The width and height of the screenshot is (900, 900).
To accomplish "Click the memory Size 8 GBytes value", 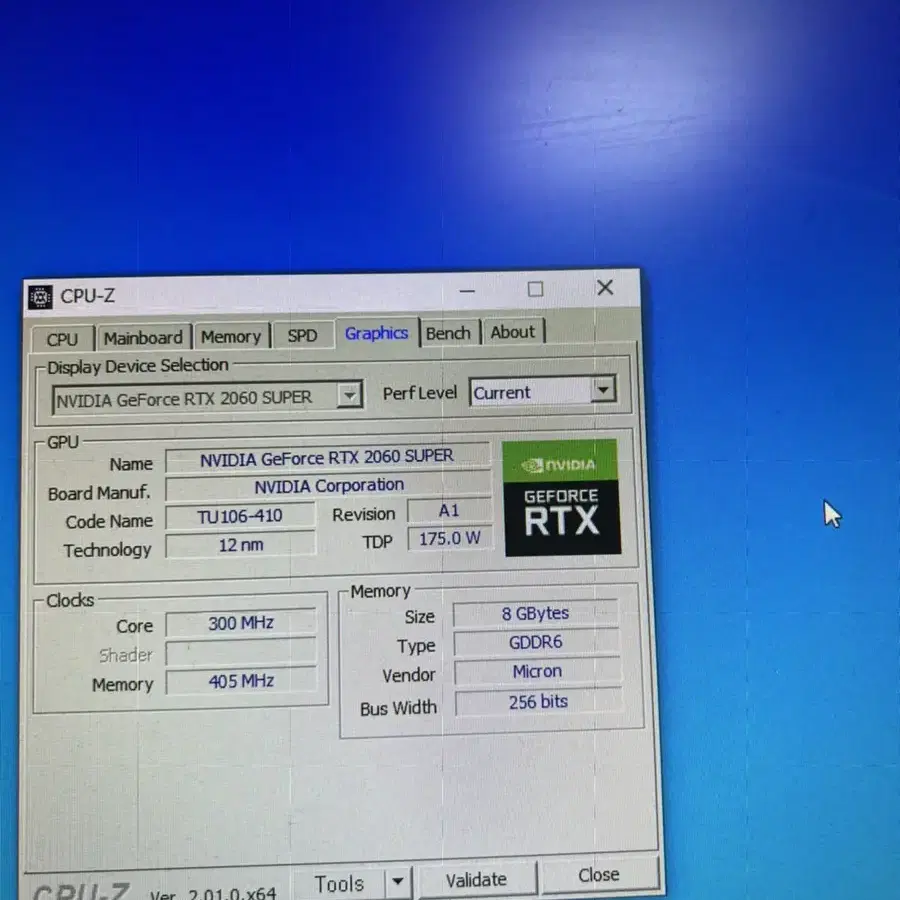I will [536, 613].
